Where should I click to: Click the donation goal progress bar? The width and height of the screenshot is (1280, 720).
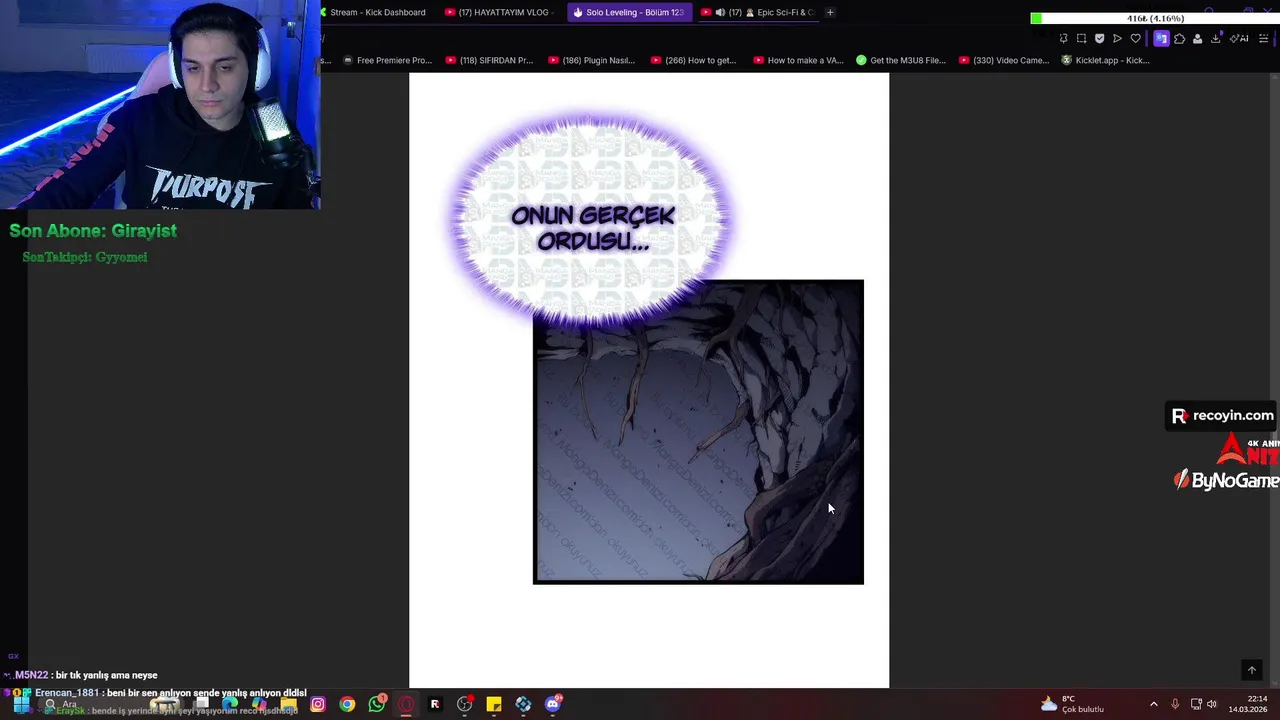point(1155,18)
